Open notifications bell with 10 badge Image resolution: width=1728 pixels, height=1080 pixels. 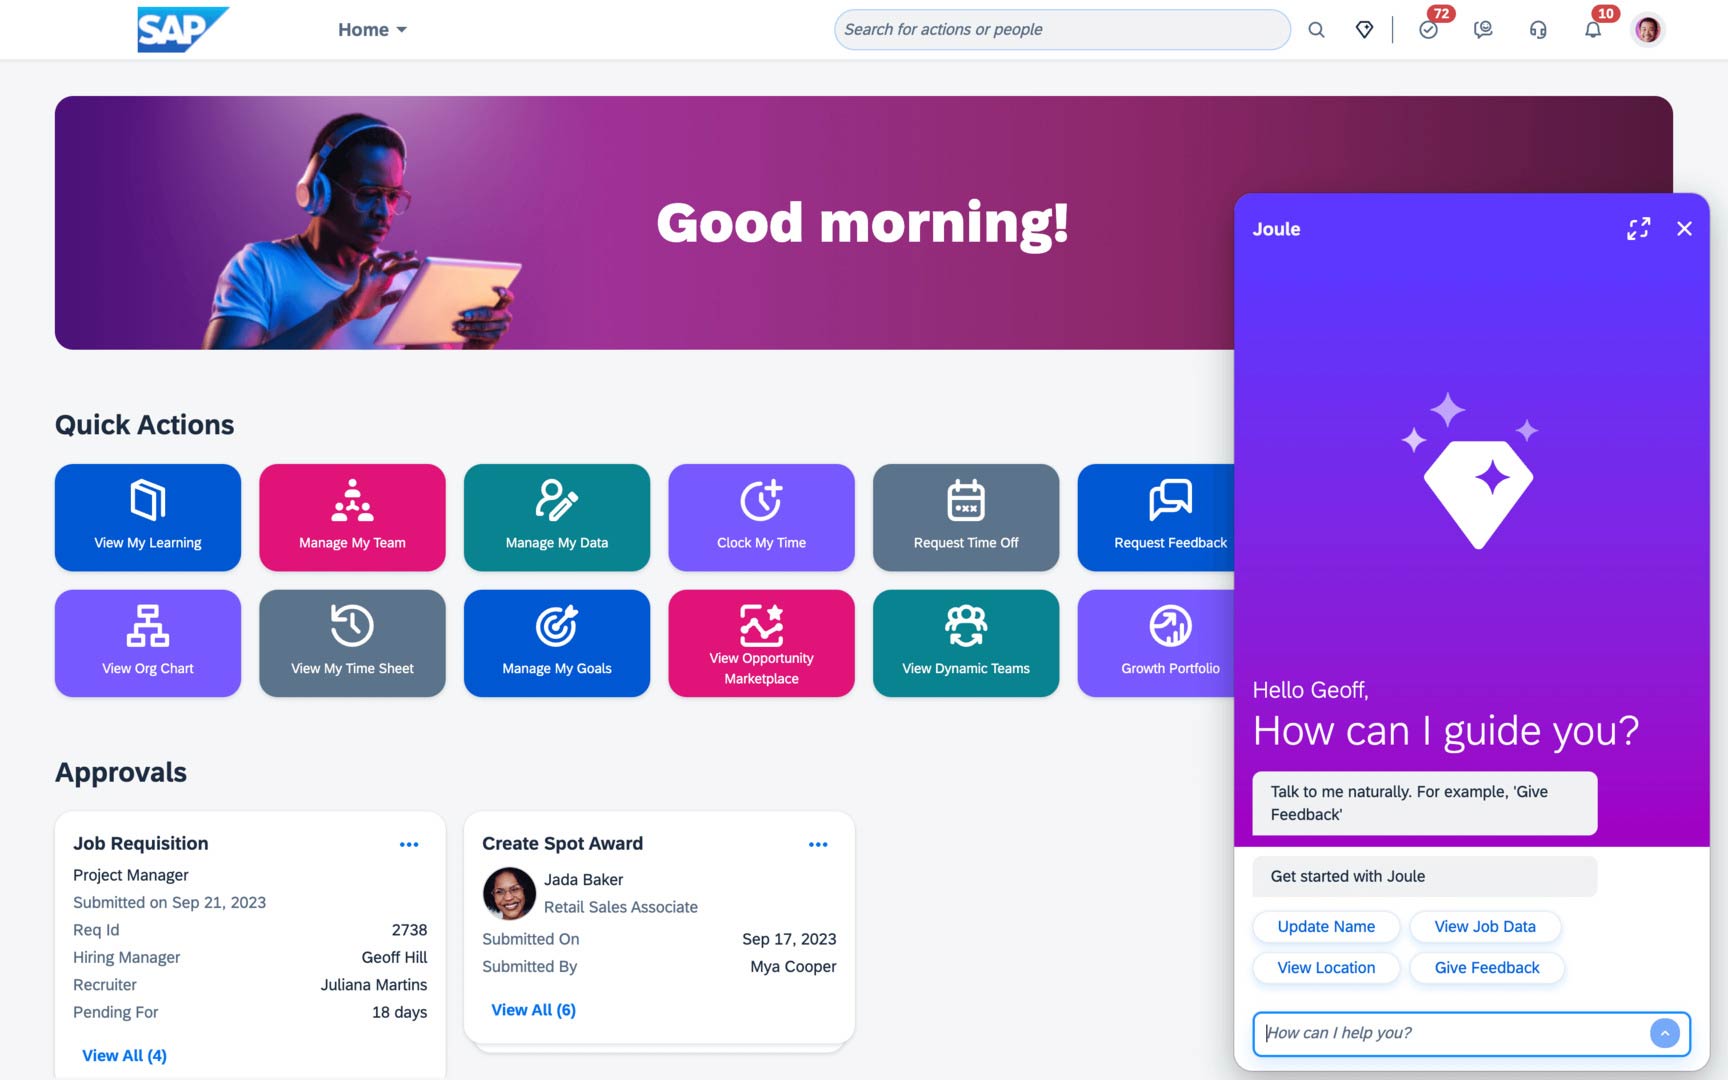(x=1593, y=30)
